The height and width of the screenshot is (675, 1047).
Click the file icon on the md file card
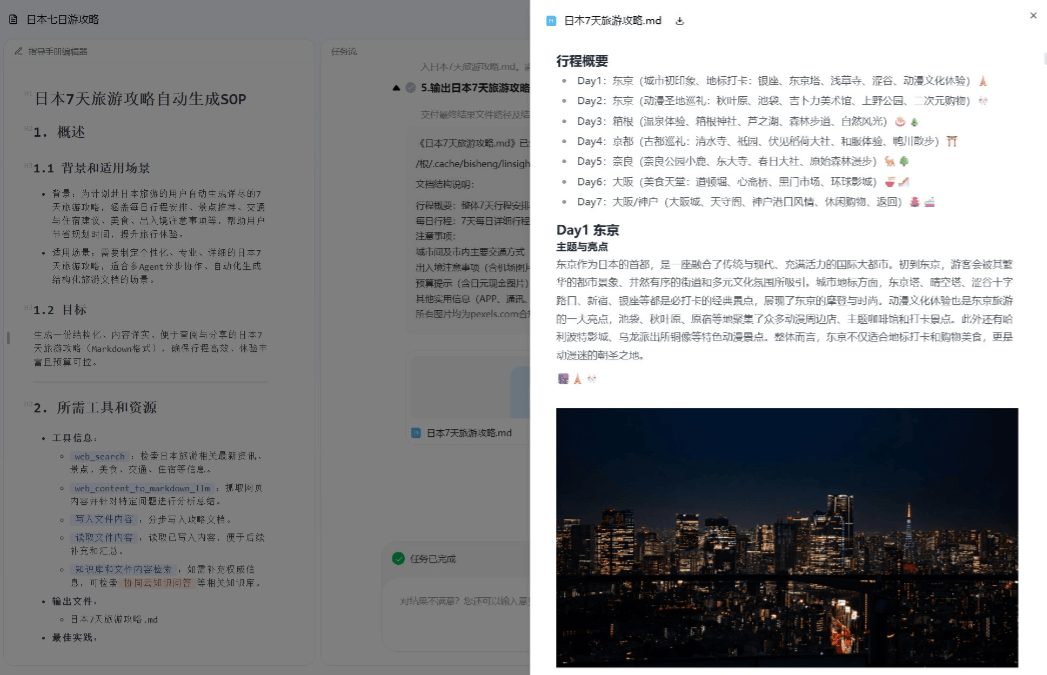[x=416, y=432]
